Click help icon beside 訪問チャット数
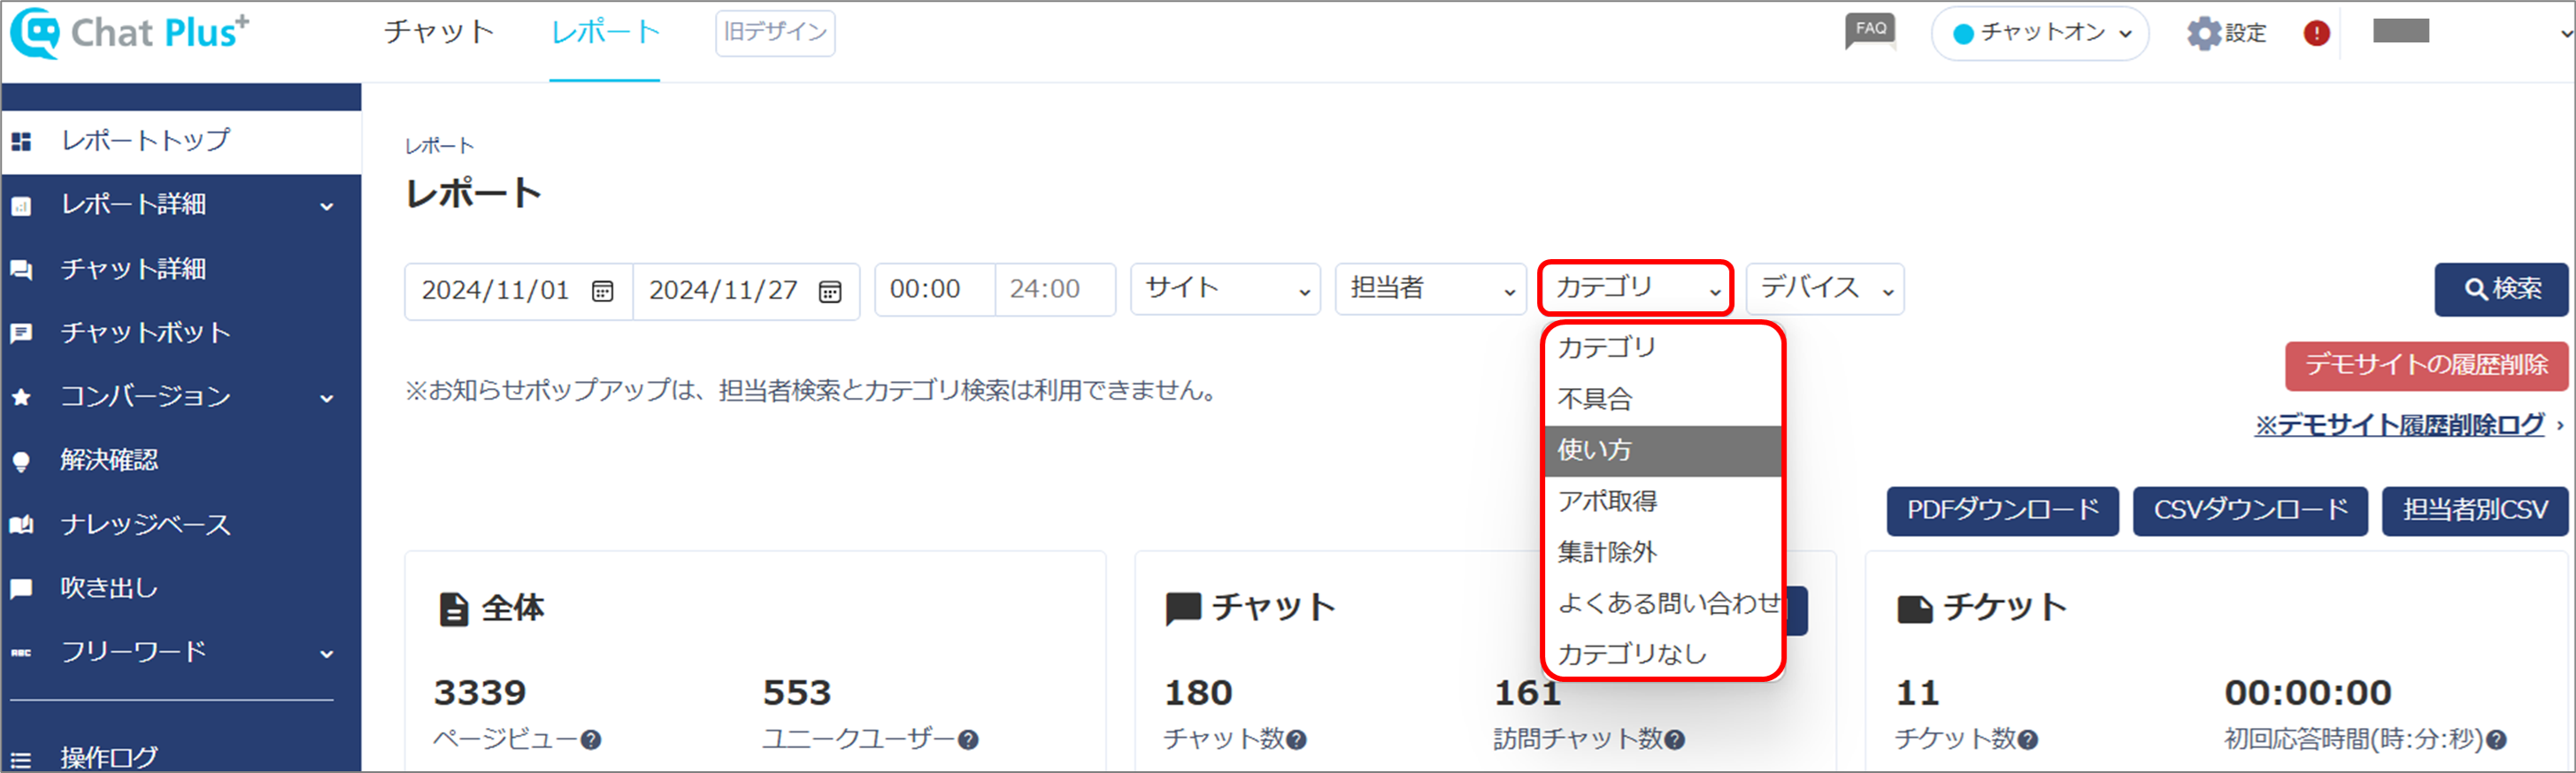The width and height of the screenshot is (2576, 773). coord(1675,740)
